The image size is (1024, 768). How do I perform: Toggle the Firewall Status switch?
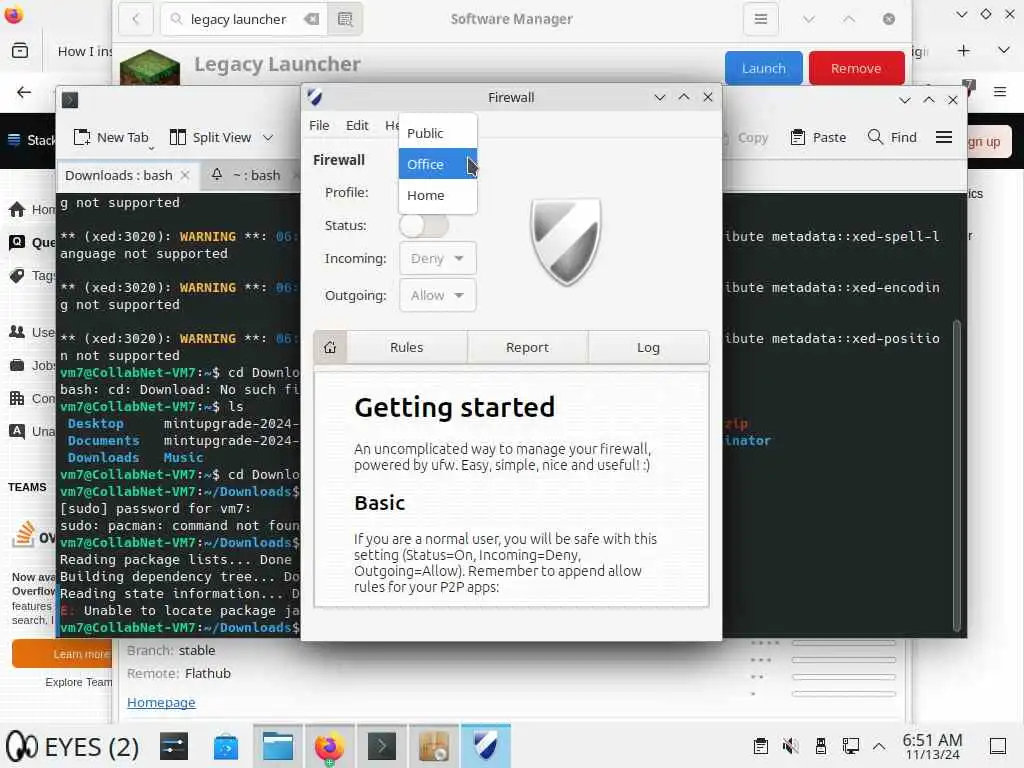pyautogui.click(x=424, y=226)
